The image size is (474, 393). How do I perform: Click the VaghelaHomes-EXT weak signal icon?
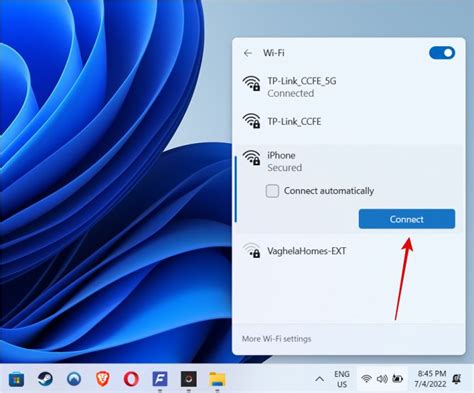point(252,250)
